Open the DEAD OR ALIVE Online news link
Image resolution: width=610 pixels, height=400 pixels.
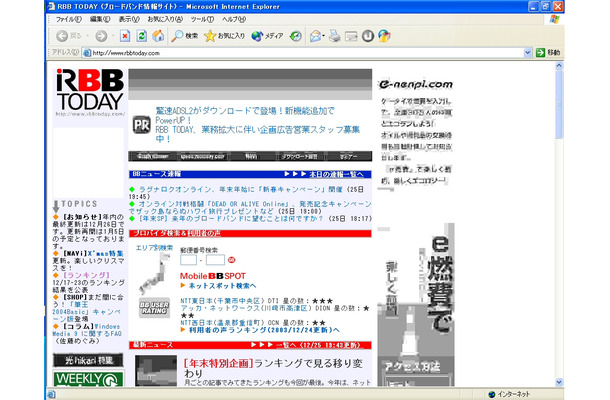coord(250,207)
